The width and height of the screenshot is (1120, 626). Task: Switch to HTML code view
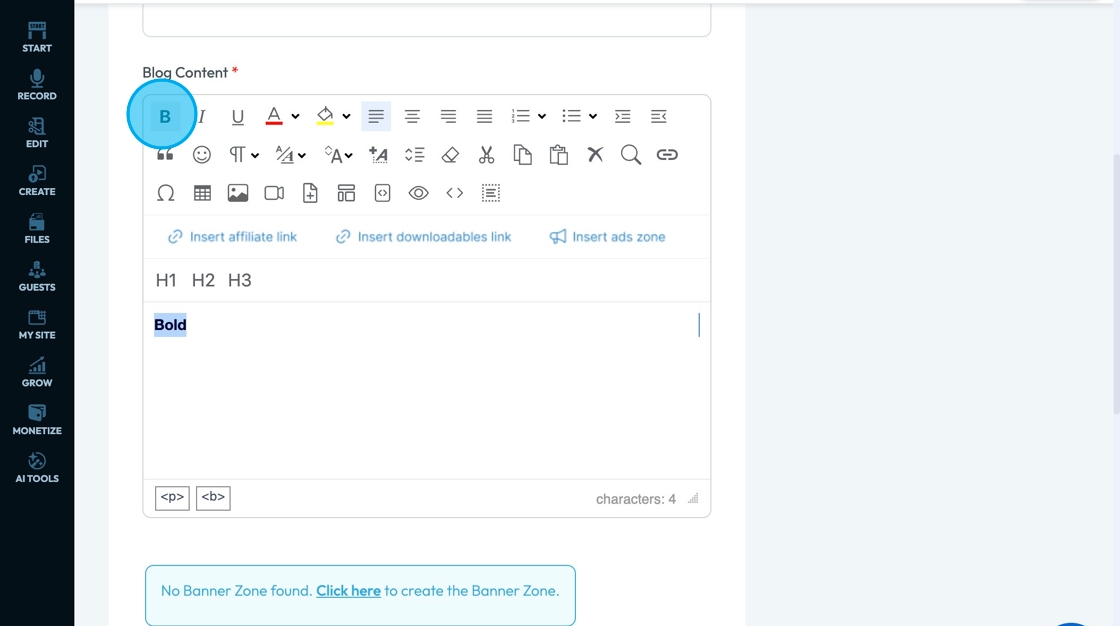(455, 194)
